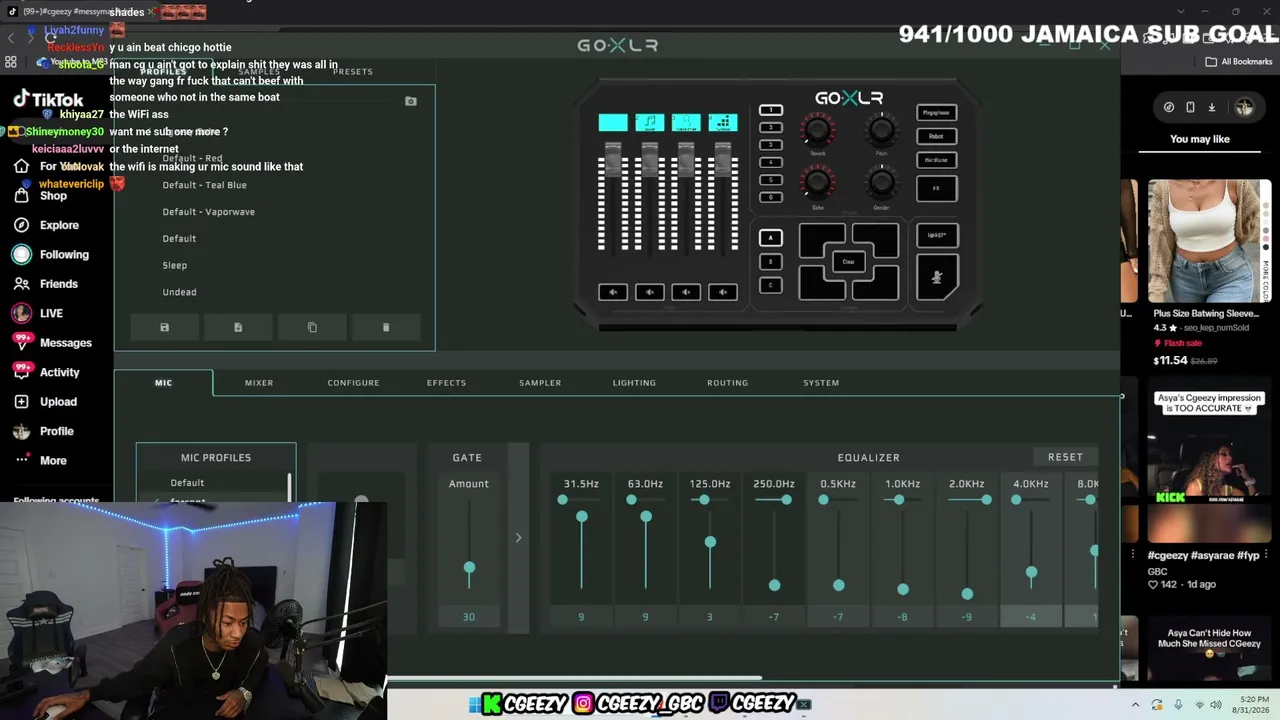
Task: Open TikTok More menu
Action: tap(53, 461)
